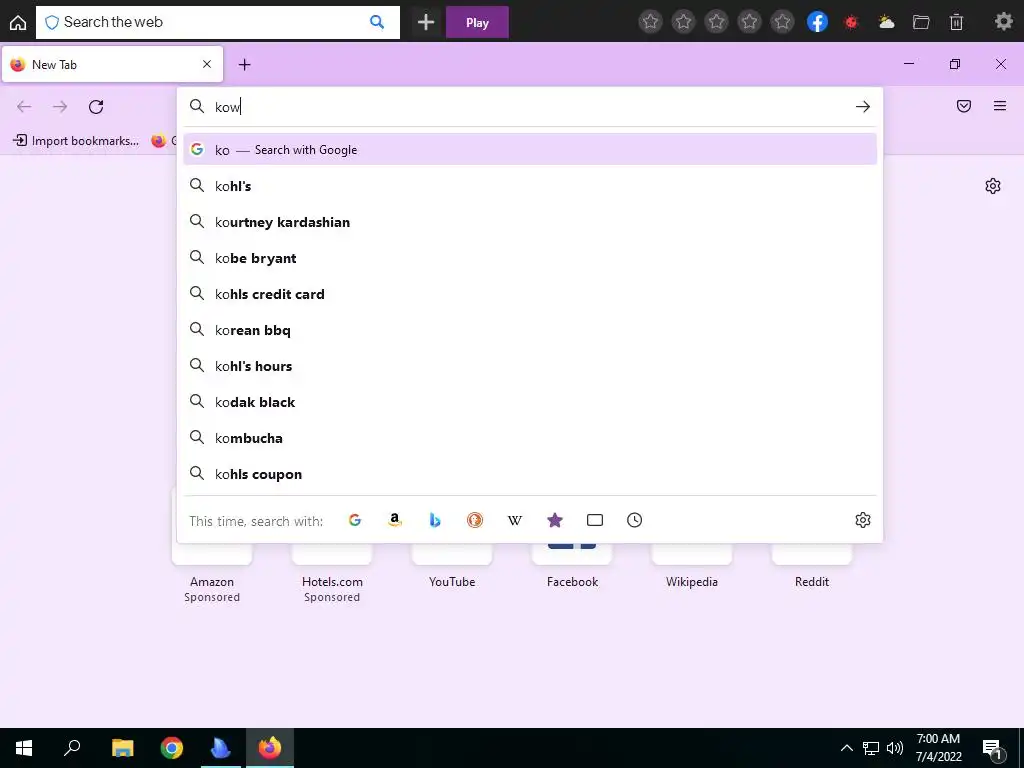Screen dimensions: 1024x768
Task: Open a new tab with the plus button
Action: click(x=244, y=64)
